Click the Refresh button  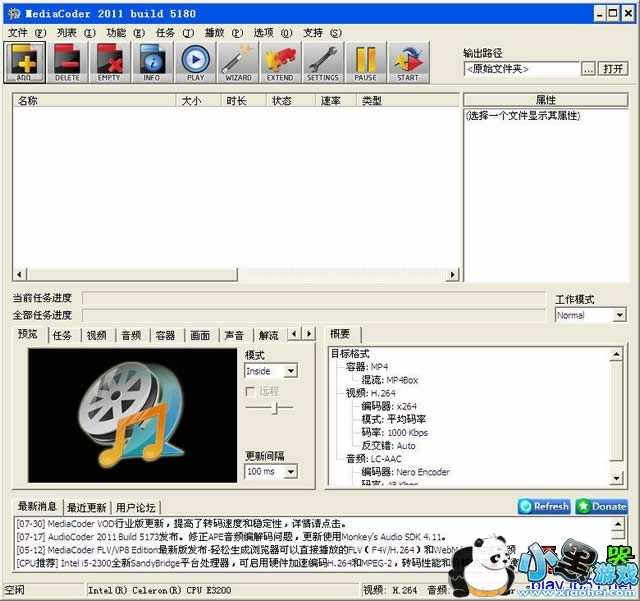click(x=544, y=507)
